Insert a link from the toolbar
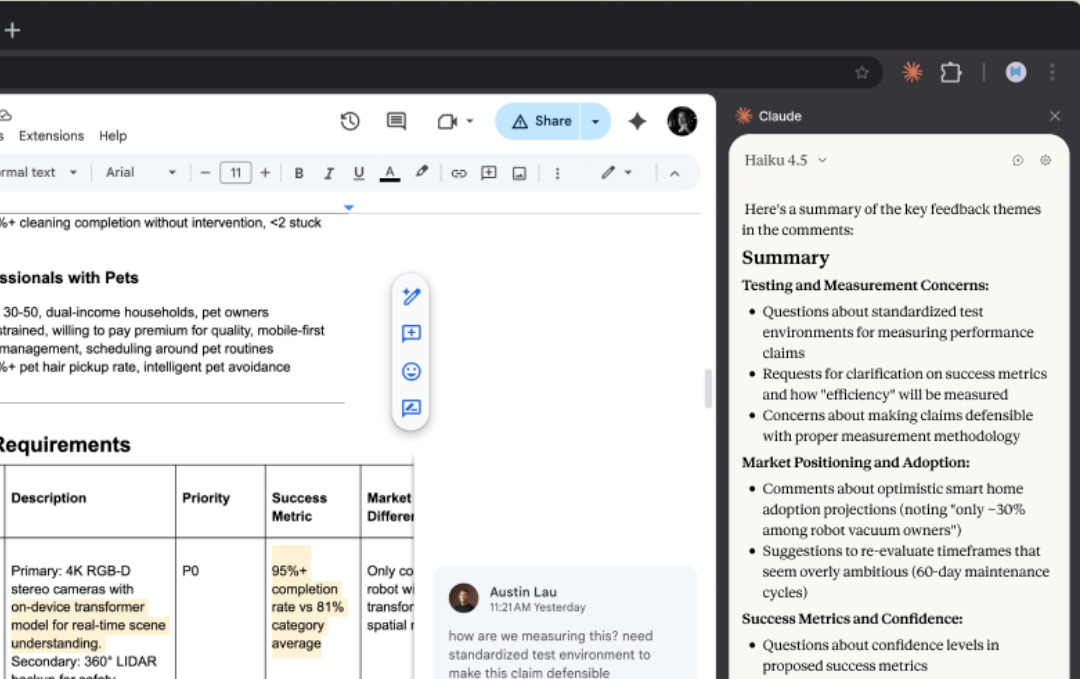 [x=459, y=173]
